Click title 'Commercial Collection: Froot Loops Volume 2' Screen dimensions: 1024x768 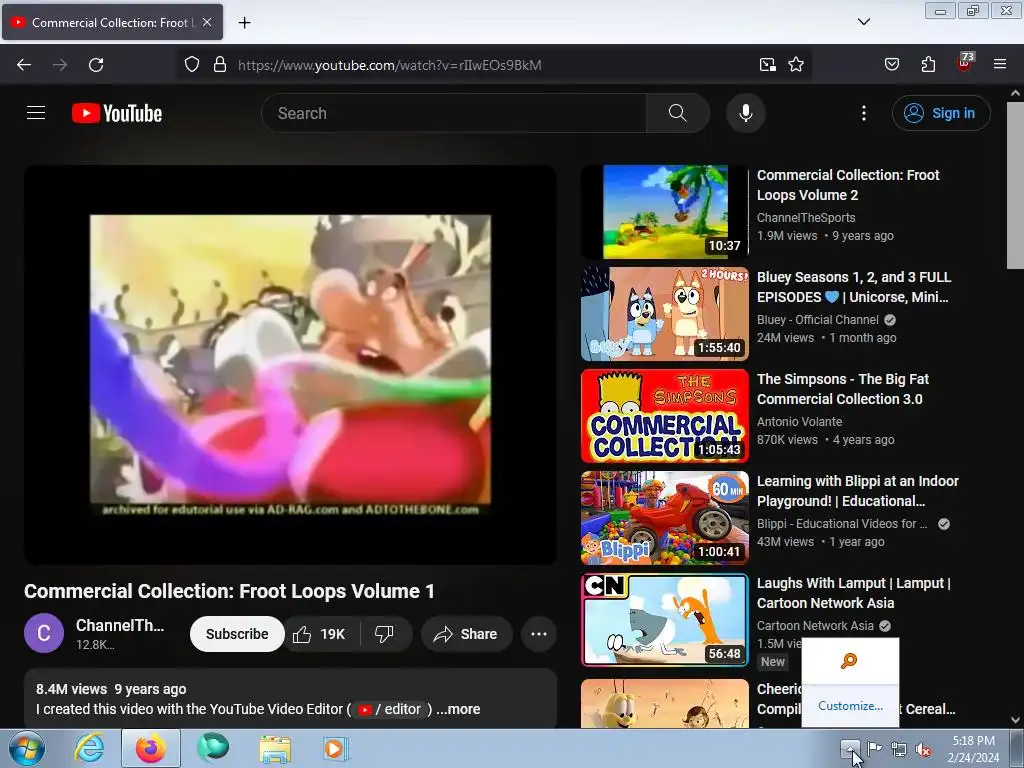[848, 185]
